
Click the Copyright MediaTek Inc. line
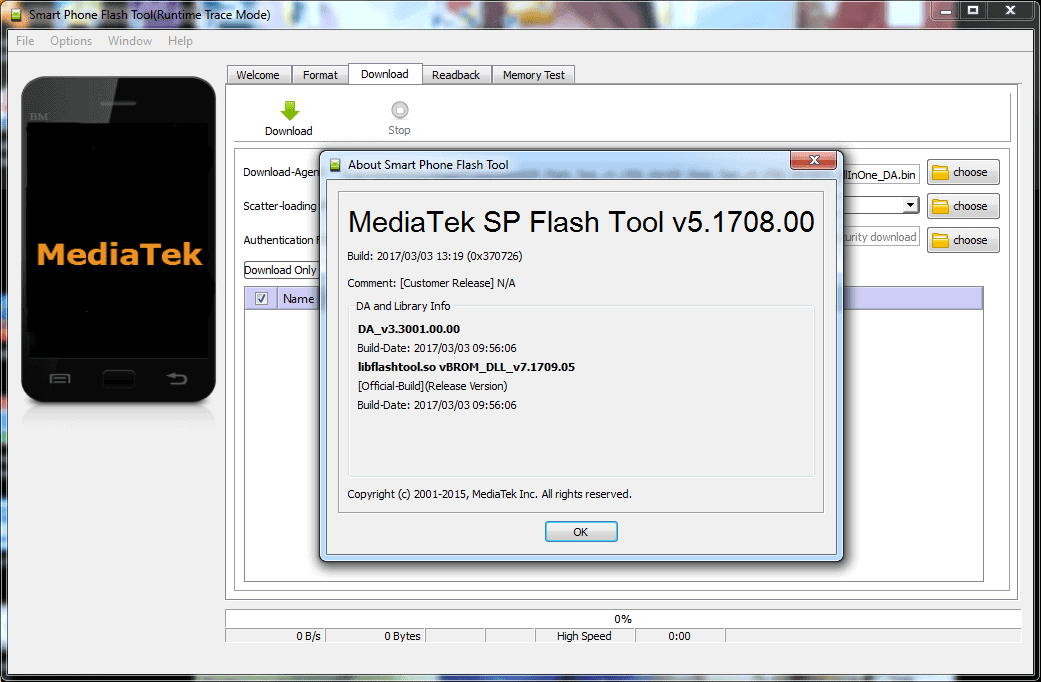[489, 494]
